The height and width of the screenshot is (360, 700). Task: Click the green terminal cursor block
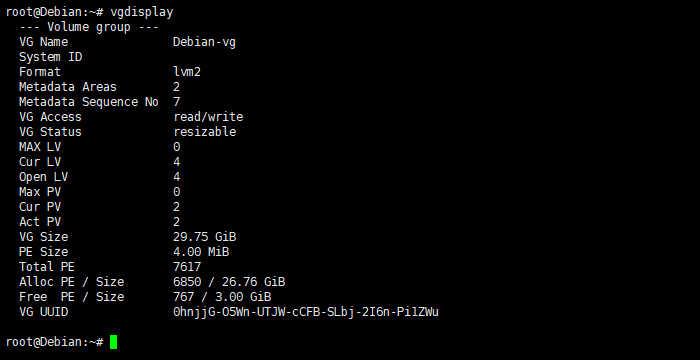[x=113, y=342]
